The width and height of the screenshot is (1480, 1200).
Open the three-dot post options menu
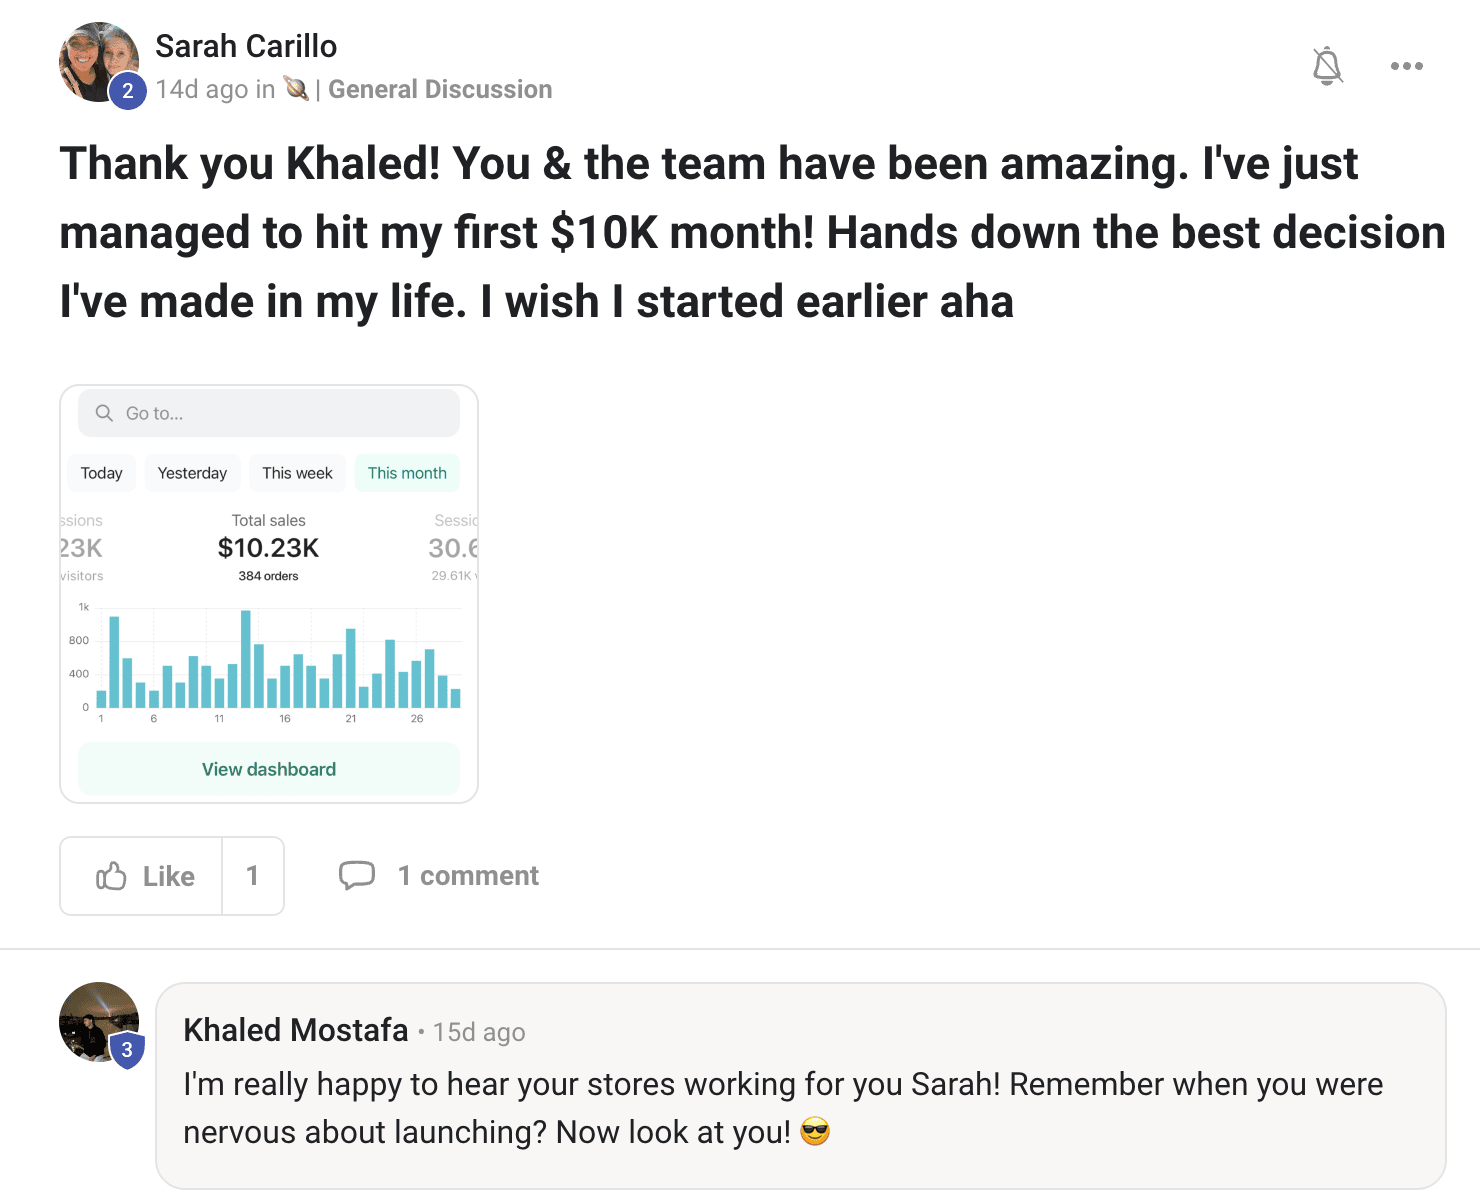1406,66
